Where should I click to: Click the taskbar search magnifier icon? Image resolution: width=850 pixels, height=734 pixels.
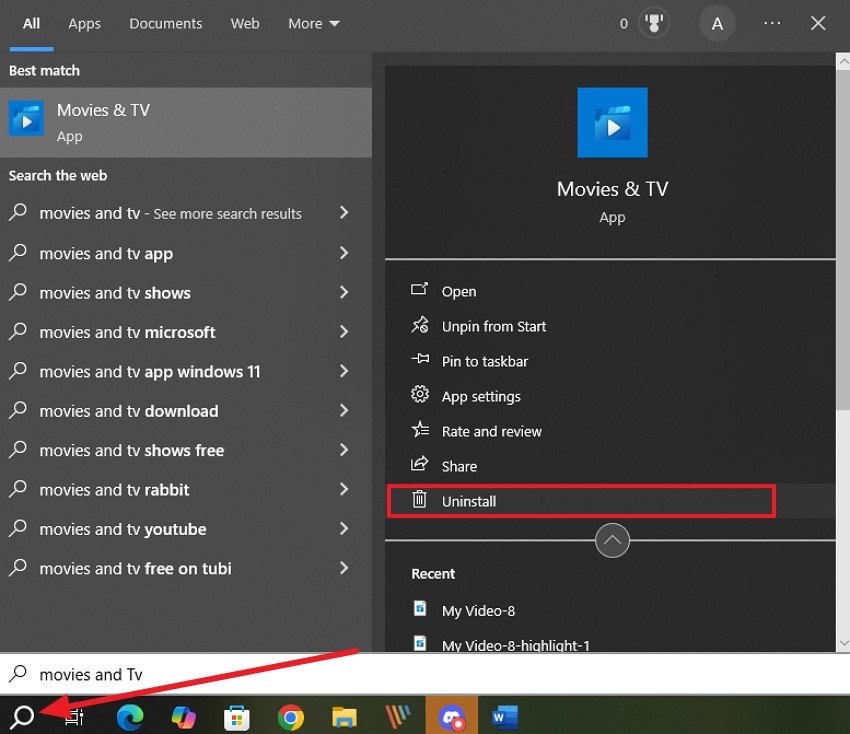(23, 716)
